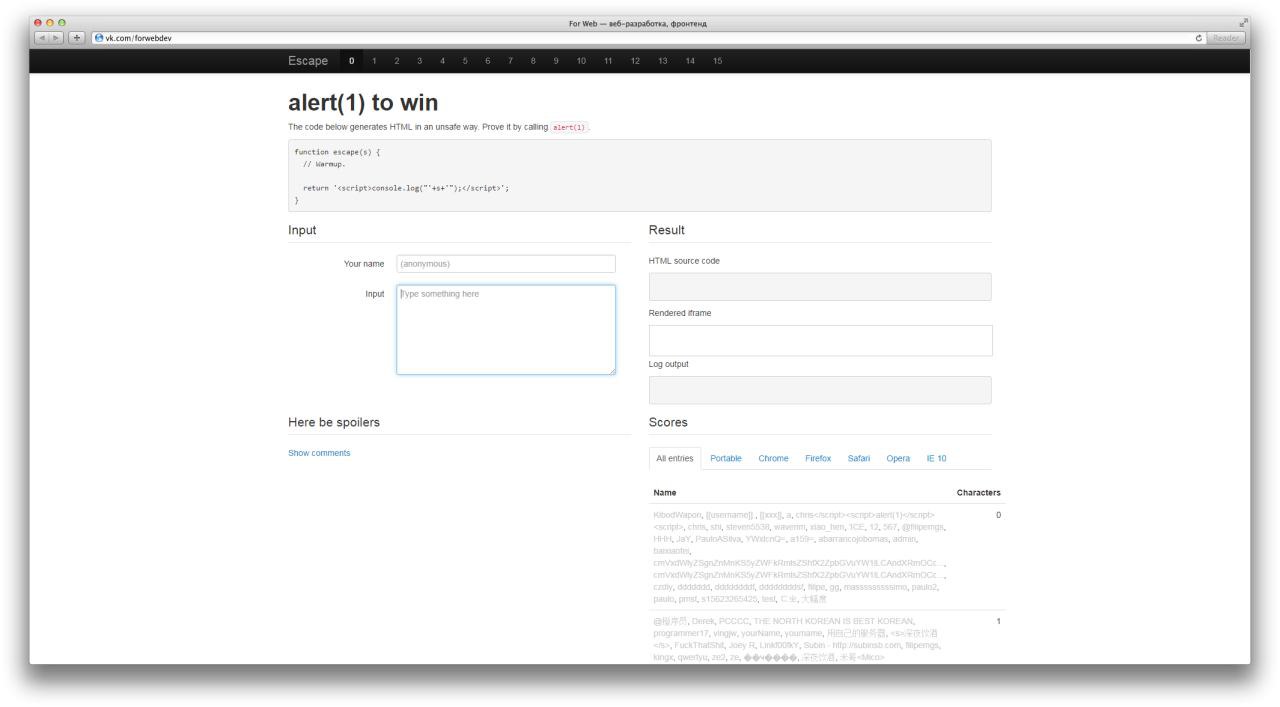Go to level 7
The image size is (1280, 707).
point(511,61)
